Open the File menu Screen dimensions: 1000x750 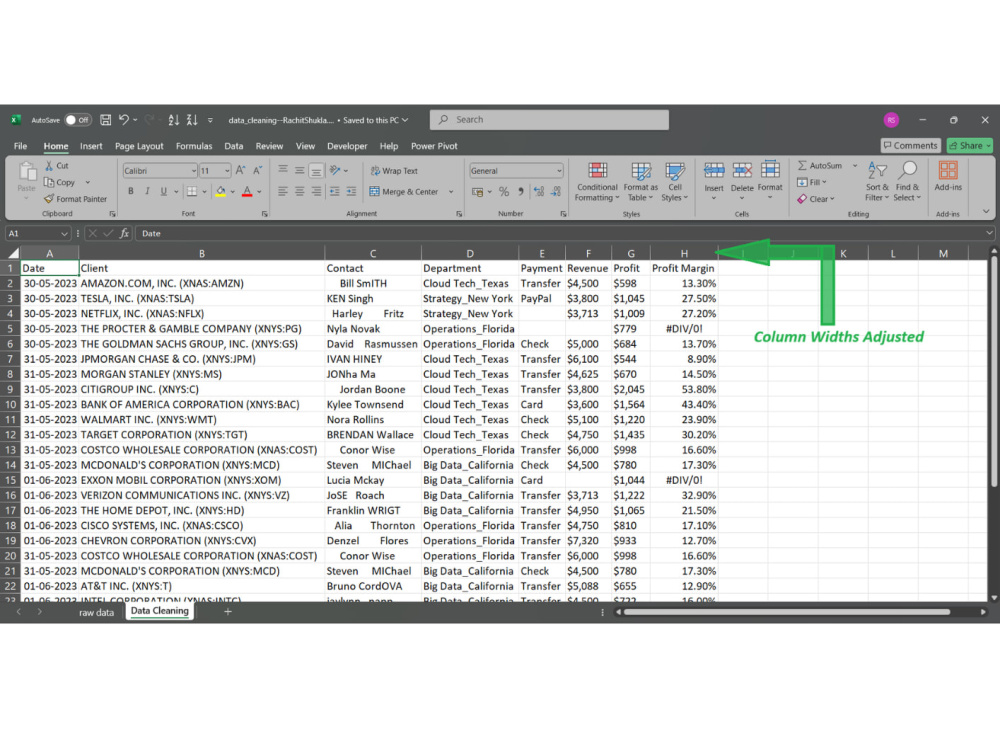point(20,146)
